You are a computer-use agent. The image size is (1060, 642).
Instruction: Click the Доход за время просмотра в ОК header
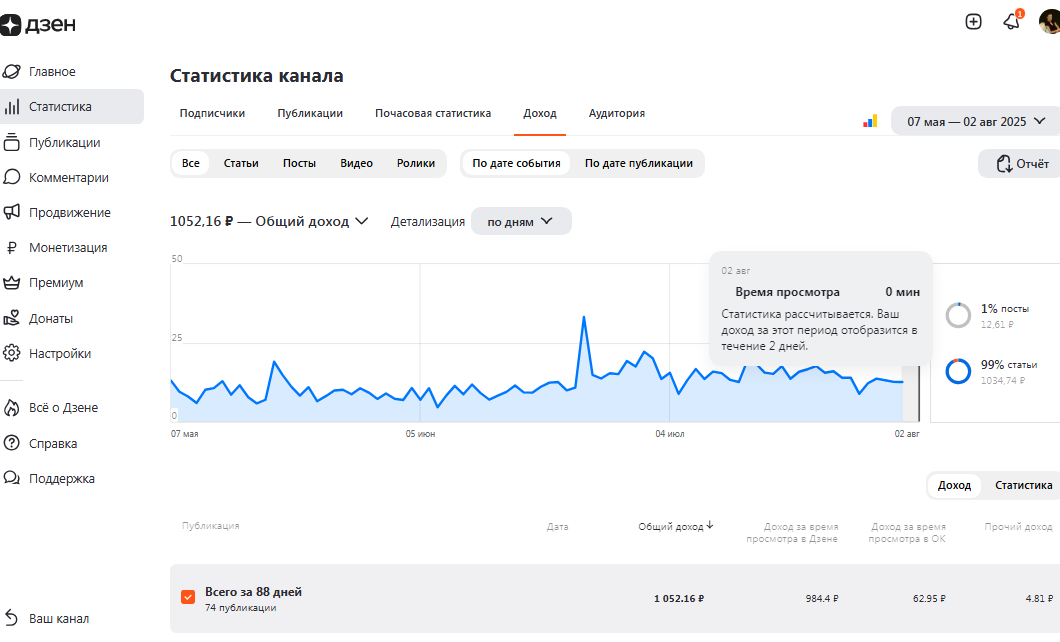pos(907,533)
